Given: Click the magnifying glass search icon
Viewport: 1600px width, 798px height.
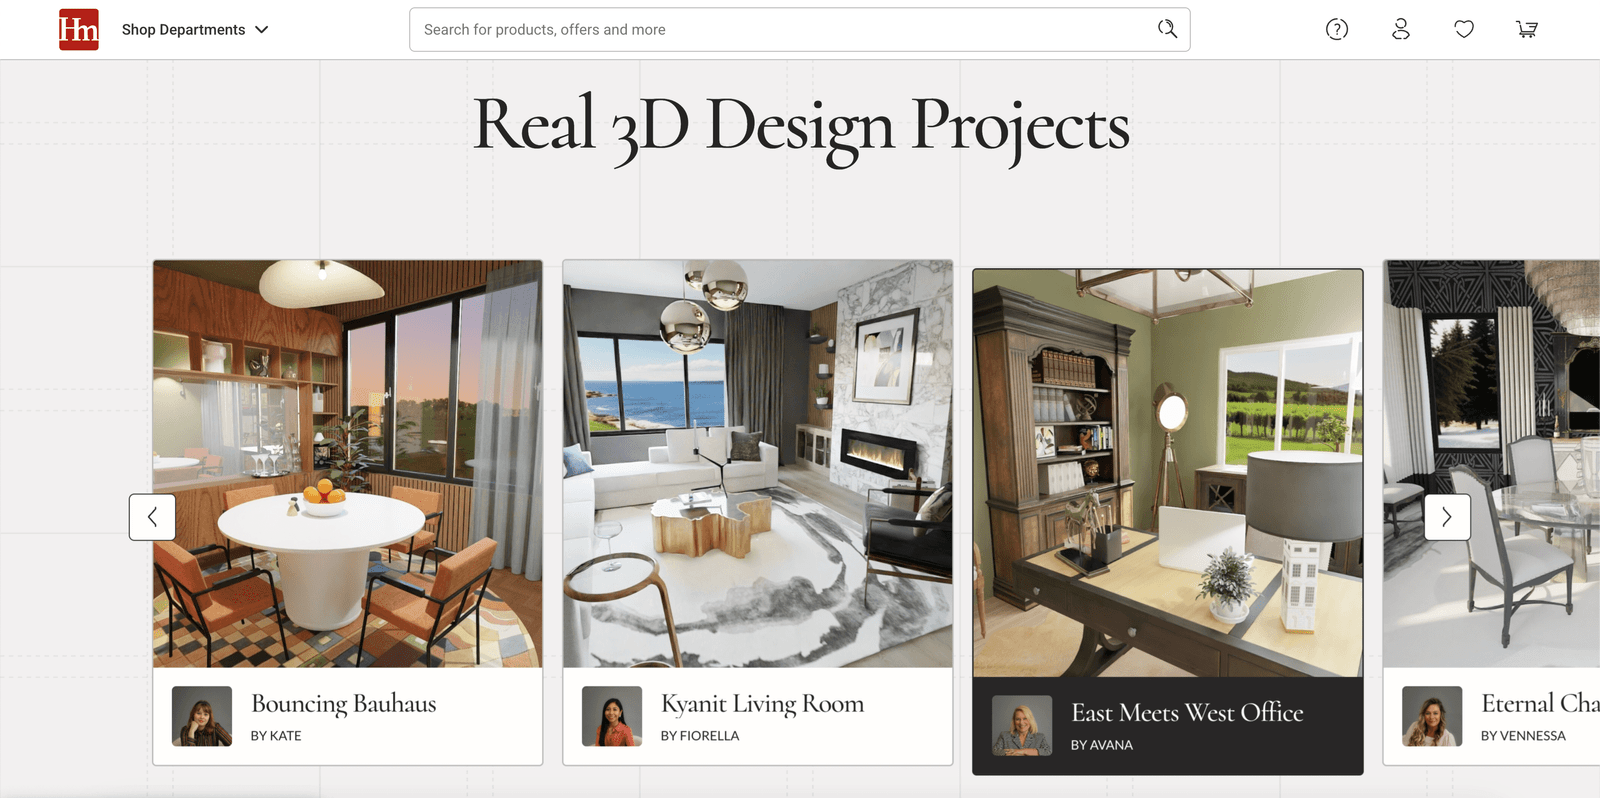Looking at the screenshot, I should (x=1167, y=29).
